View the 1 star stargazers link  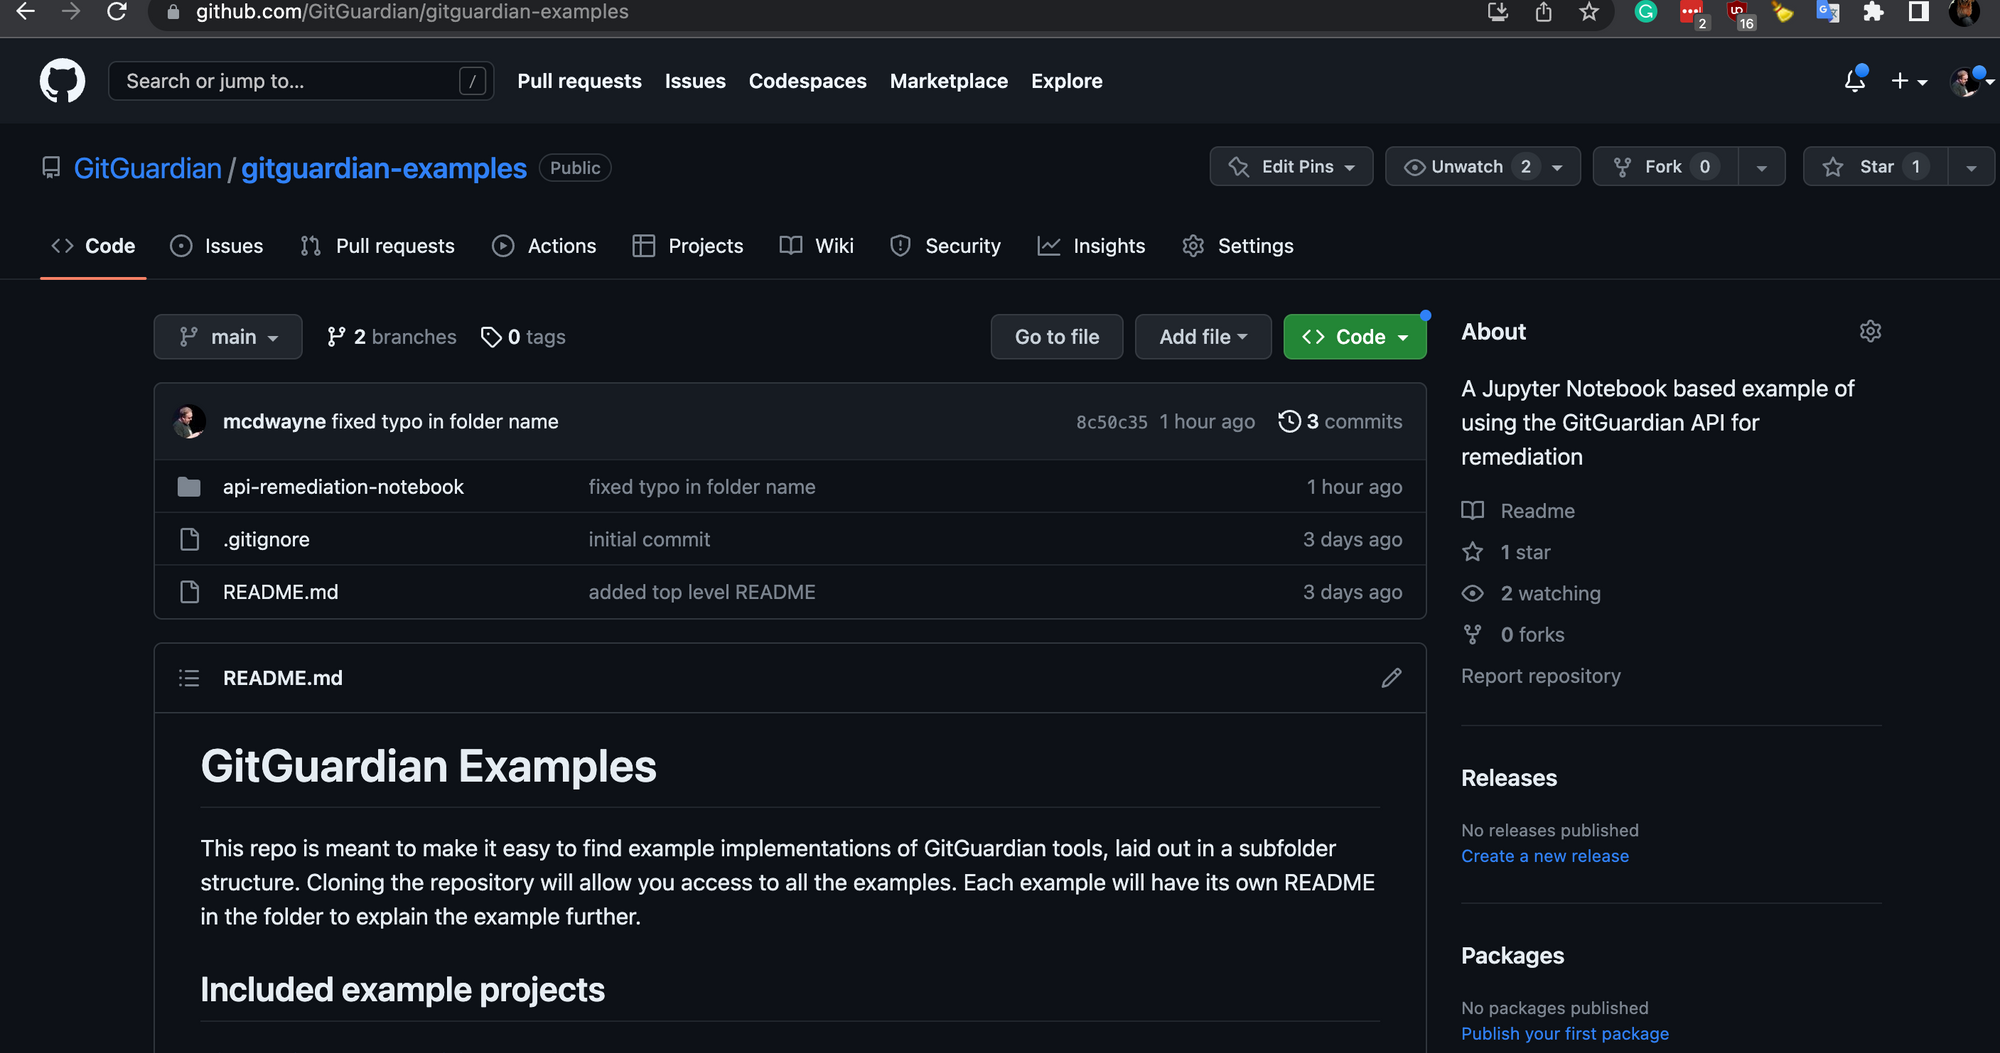1506,552
